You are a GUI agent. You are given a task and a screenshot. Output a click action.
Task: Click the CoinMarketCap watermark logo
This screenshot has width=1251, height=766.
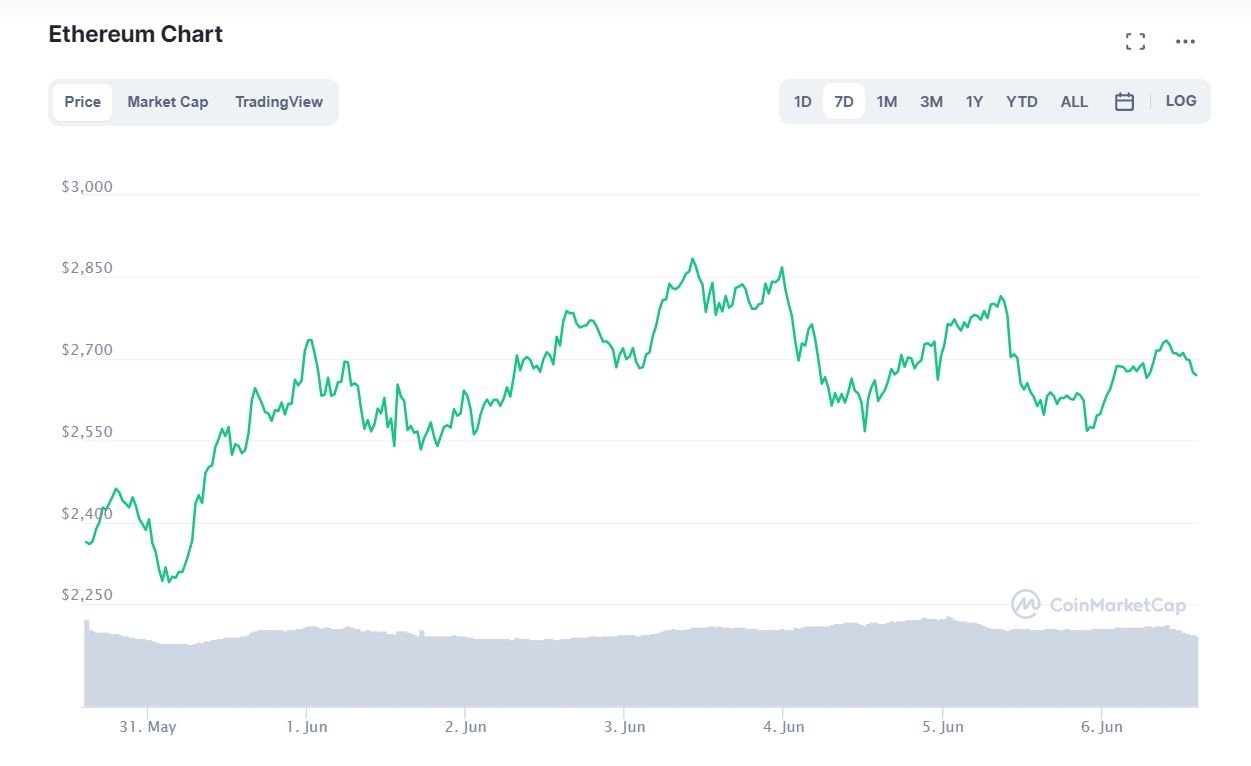point(1098,604)
